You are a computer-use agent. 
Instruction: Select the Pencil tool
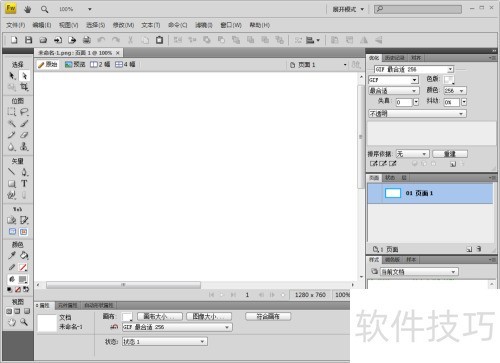(x=12, y=135)
